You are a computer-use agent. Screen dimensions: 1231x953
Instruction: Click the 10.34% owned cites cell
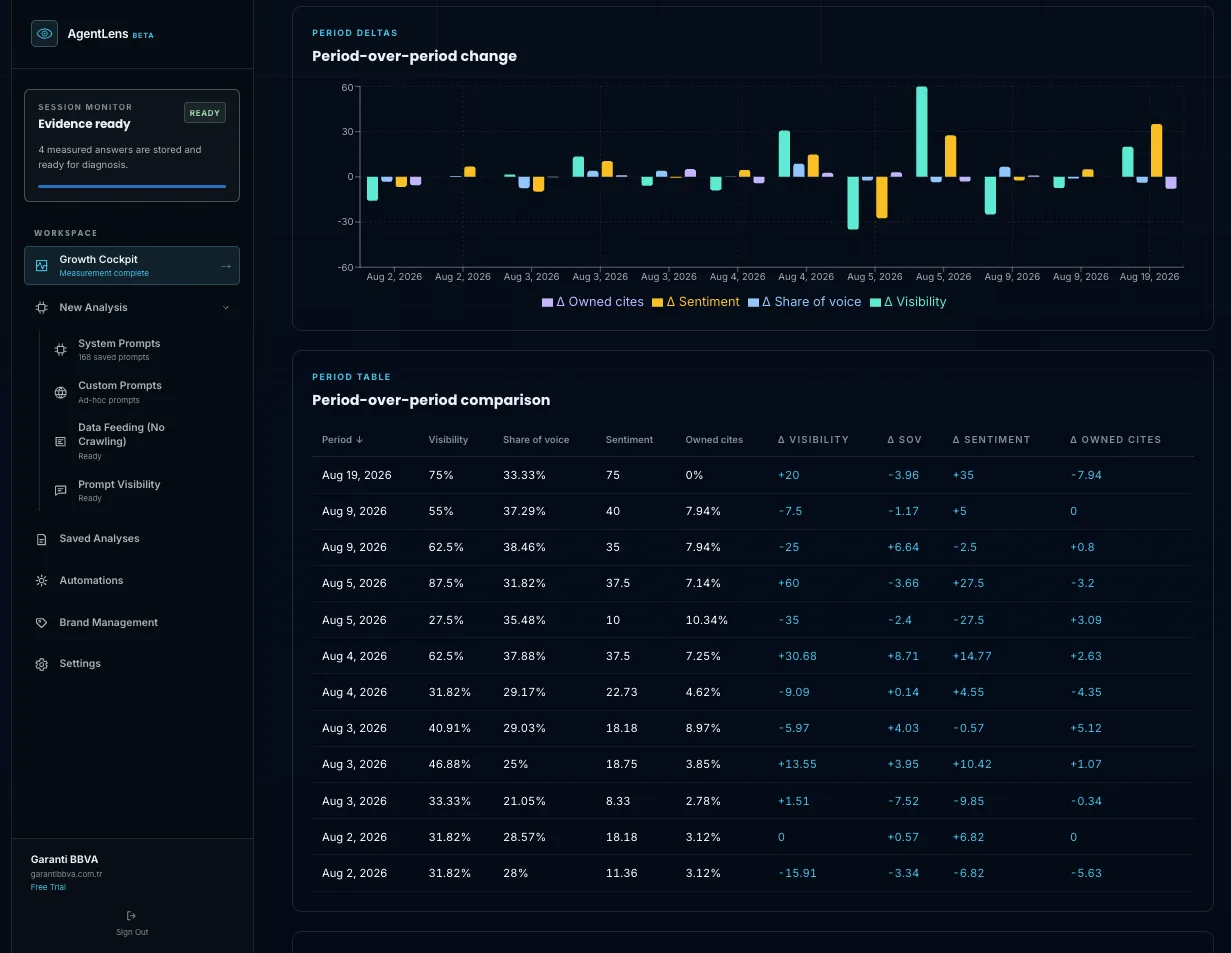coord(707,620)
